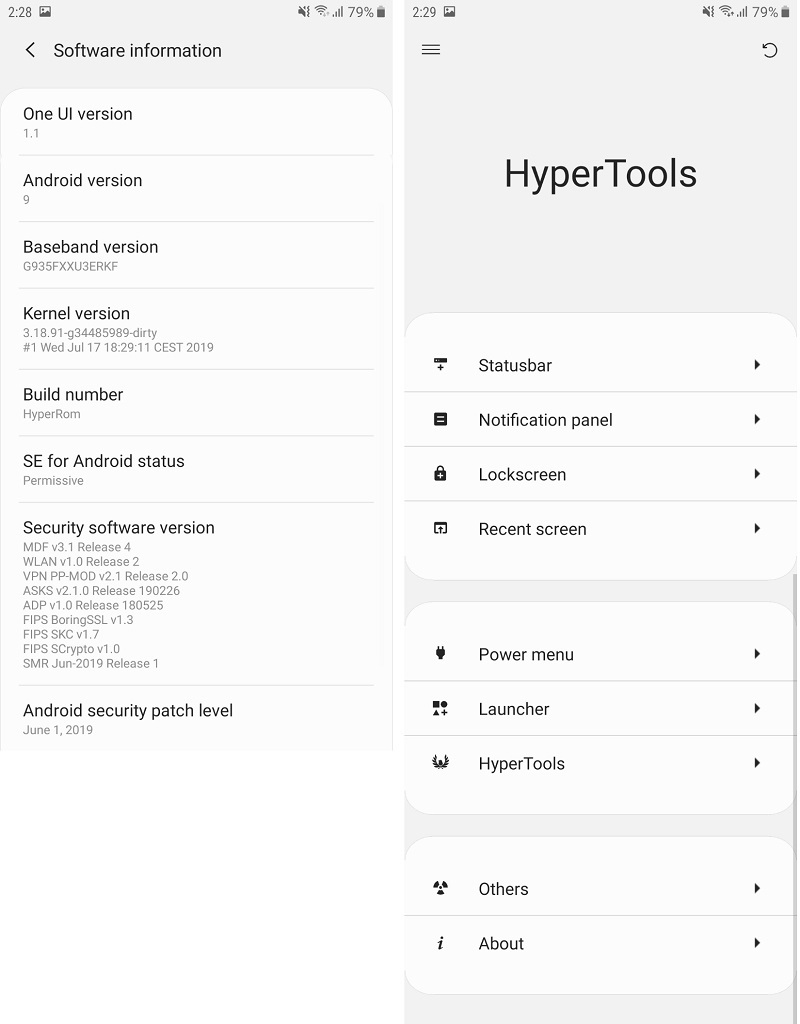Tap the Notification panel row icon

tap(440, 419)
